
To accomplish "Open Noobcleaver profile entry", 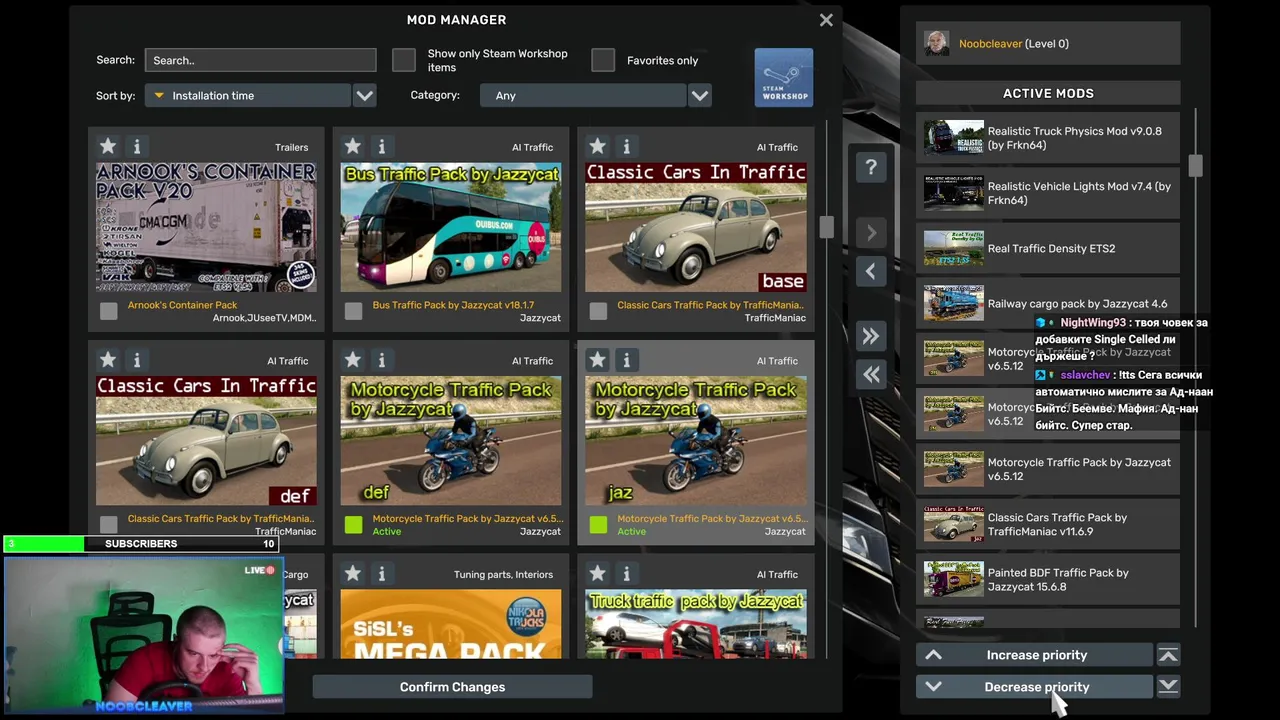I will [1048, 44].
